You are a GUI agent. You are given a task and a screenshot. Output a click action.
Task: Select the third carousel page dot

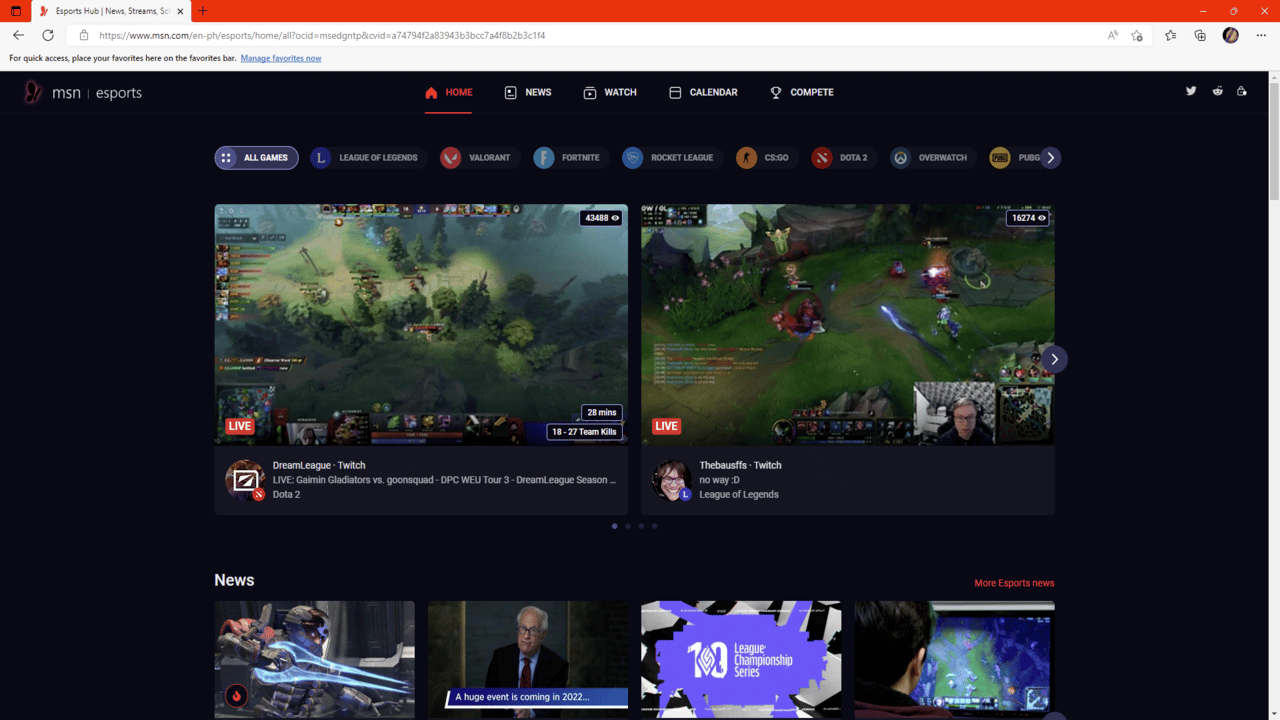(x=641, y=526)
